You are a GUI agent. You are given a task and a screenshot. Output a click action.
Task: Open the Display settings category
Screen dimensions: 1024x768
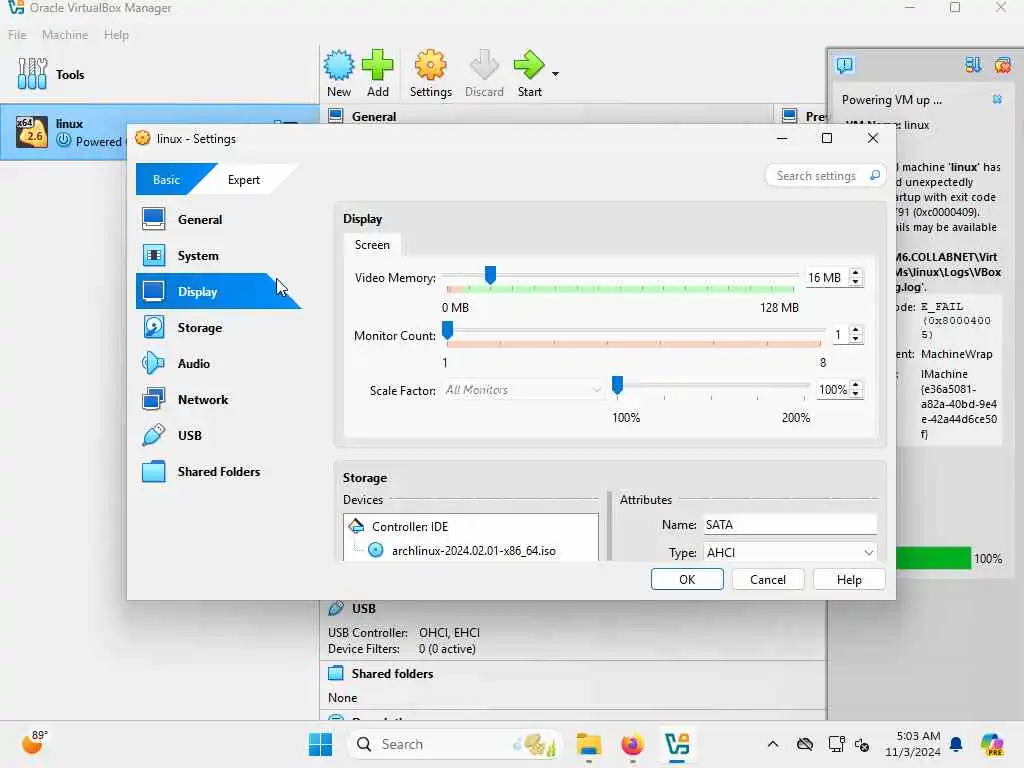pyautogui.click(x=197, y=291)
